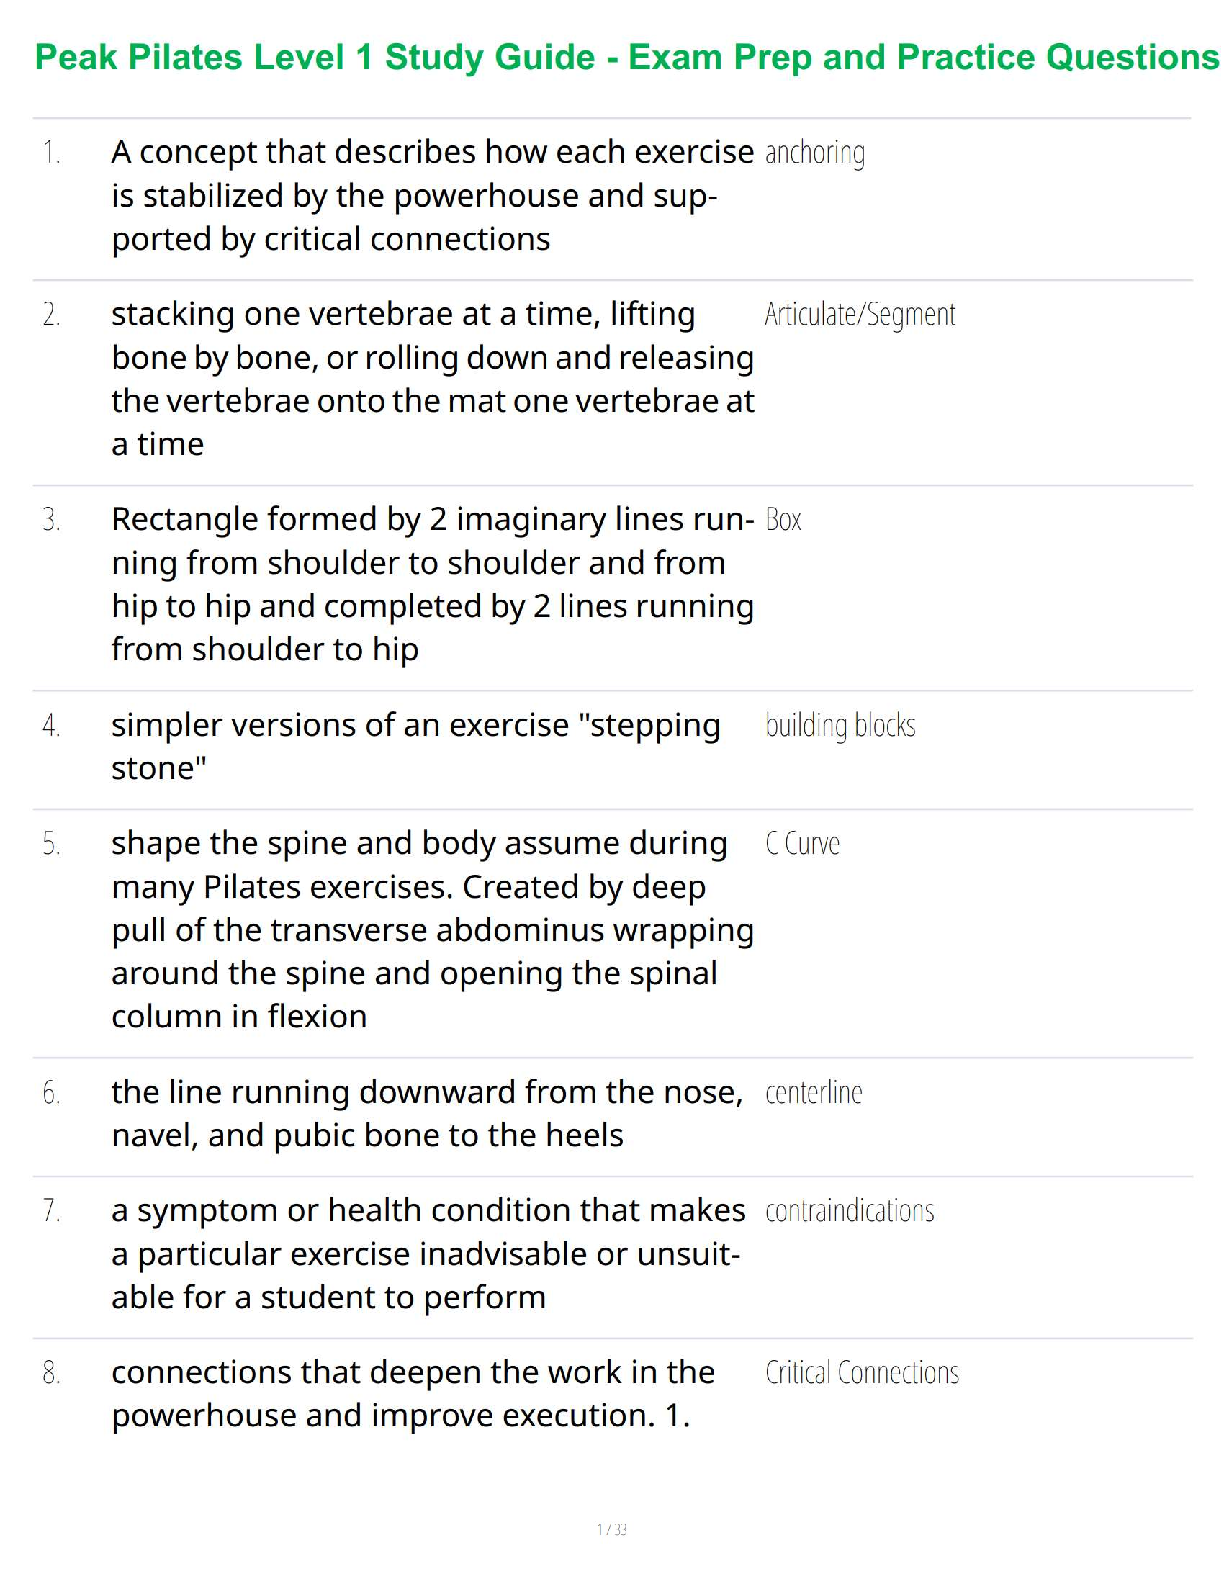Click the "building blocks" term

coord(840,725)
